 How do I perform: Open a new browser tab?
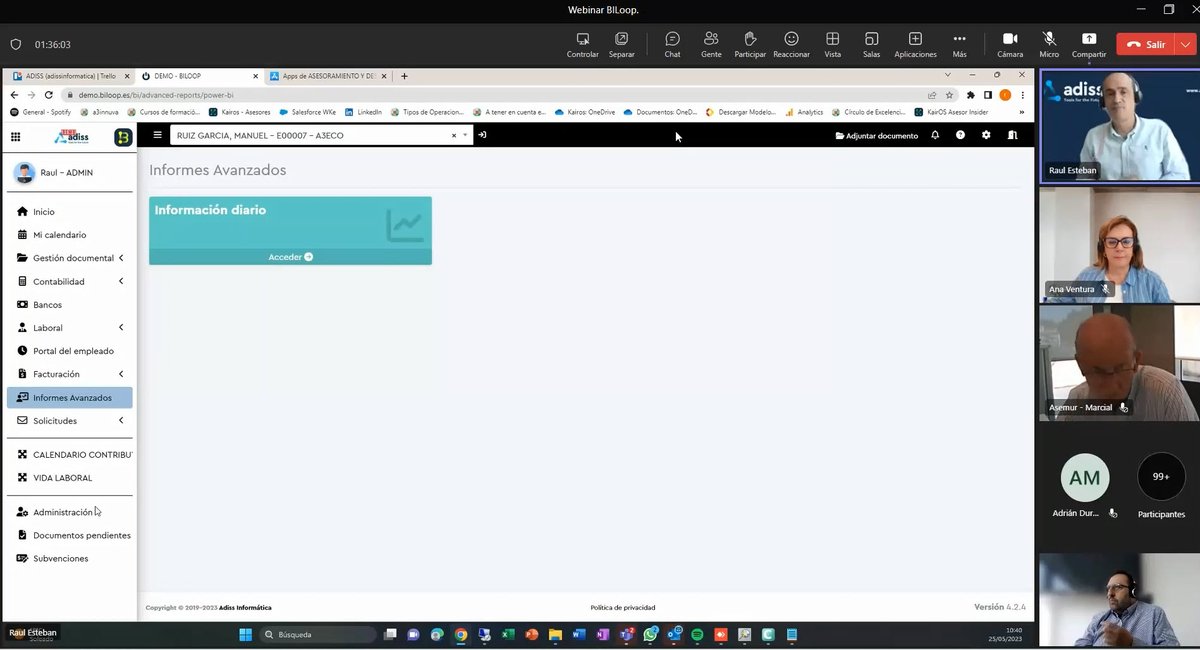[x=404, y=76]
